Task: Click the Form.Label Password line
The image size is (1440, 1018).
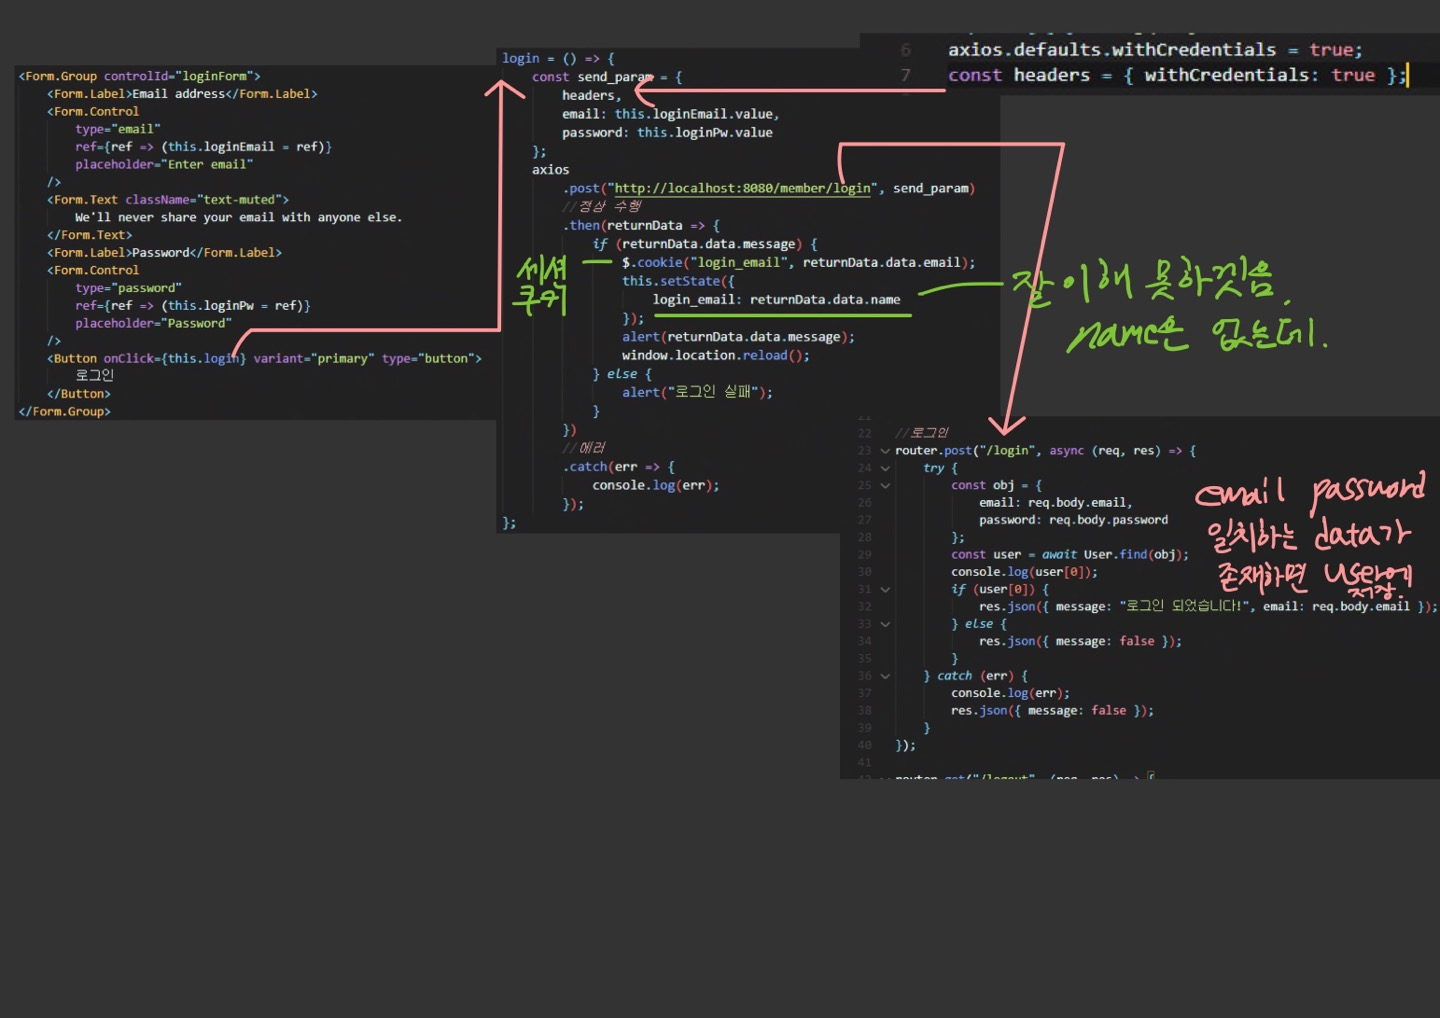Action: coord(164,253)
